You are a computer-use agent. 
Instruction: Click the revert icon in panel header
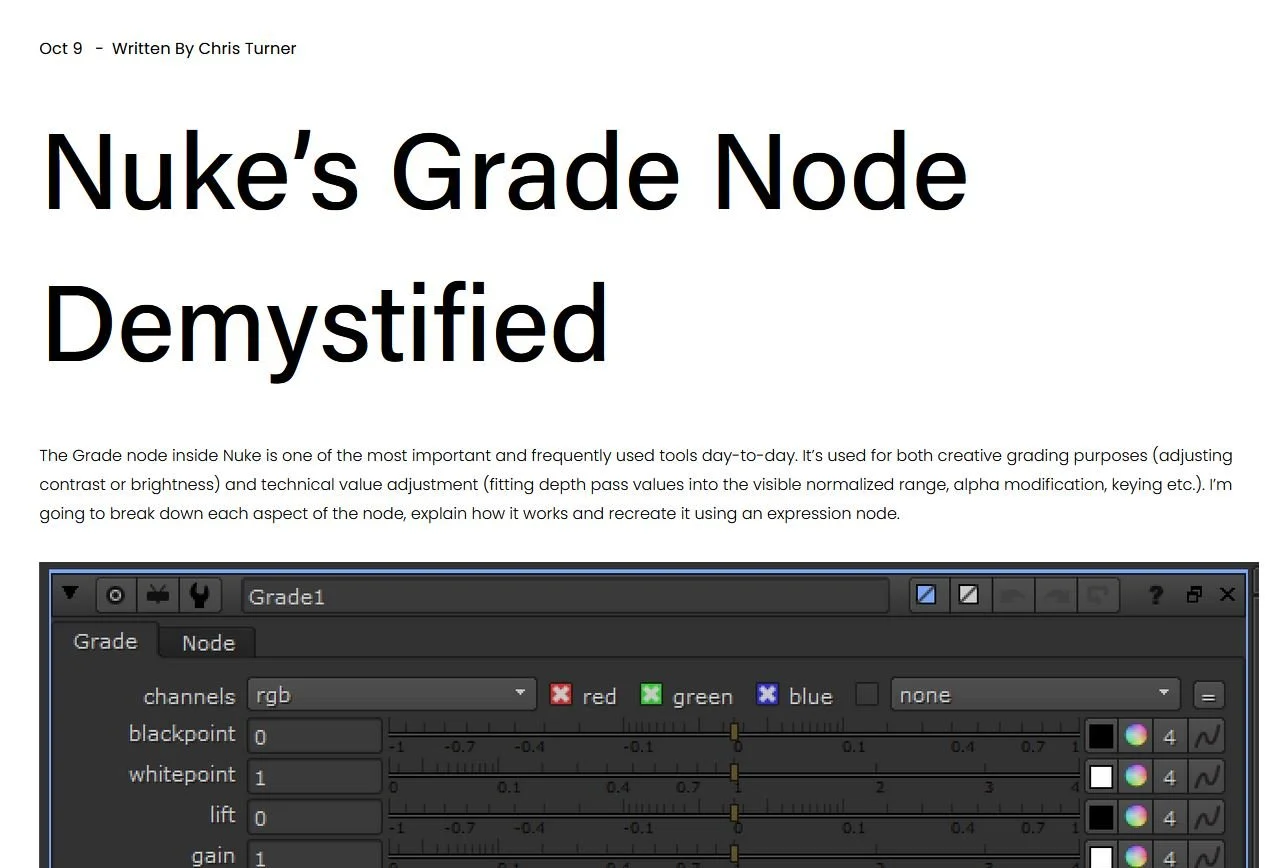1097,595
